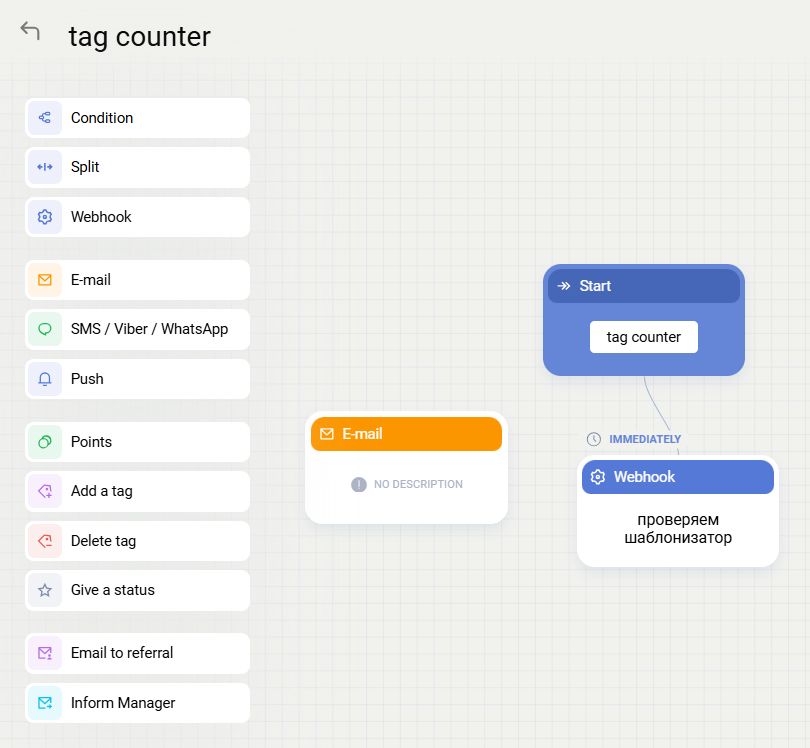Select the Start node header
Viewport: 810px width, 748px height.
(643, 286)
